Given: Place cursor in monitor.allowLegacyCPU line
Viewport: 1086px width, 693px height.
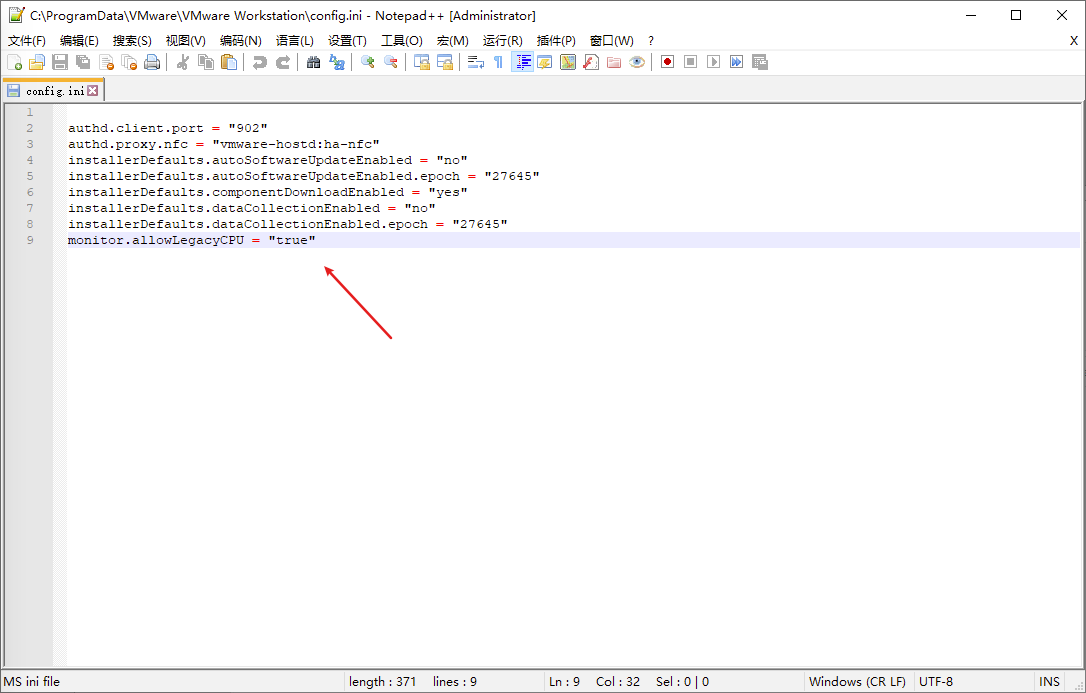Looking at the screenshot, I should tap(192, 240).
